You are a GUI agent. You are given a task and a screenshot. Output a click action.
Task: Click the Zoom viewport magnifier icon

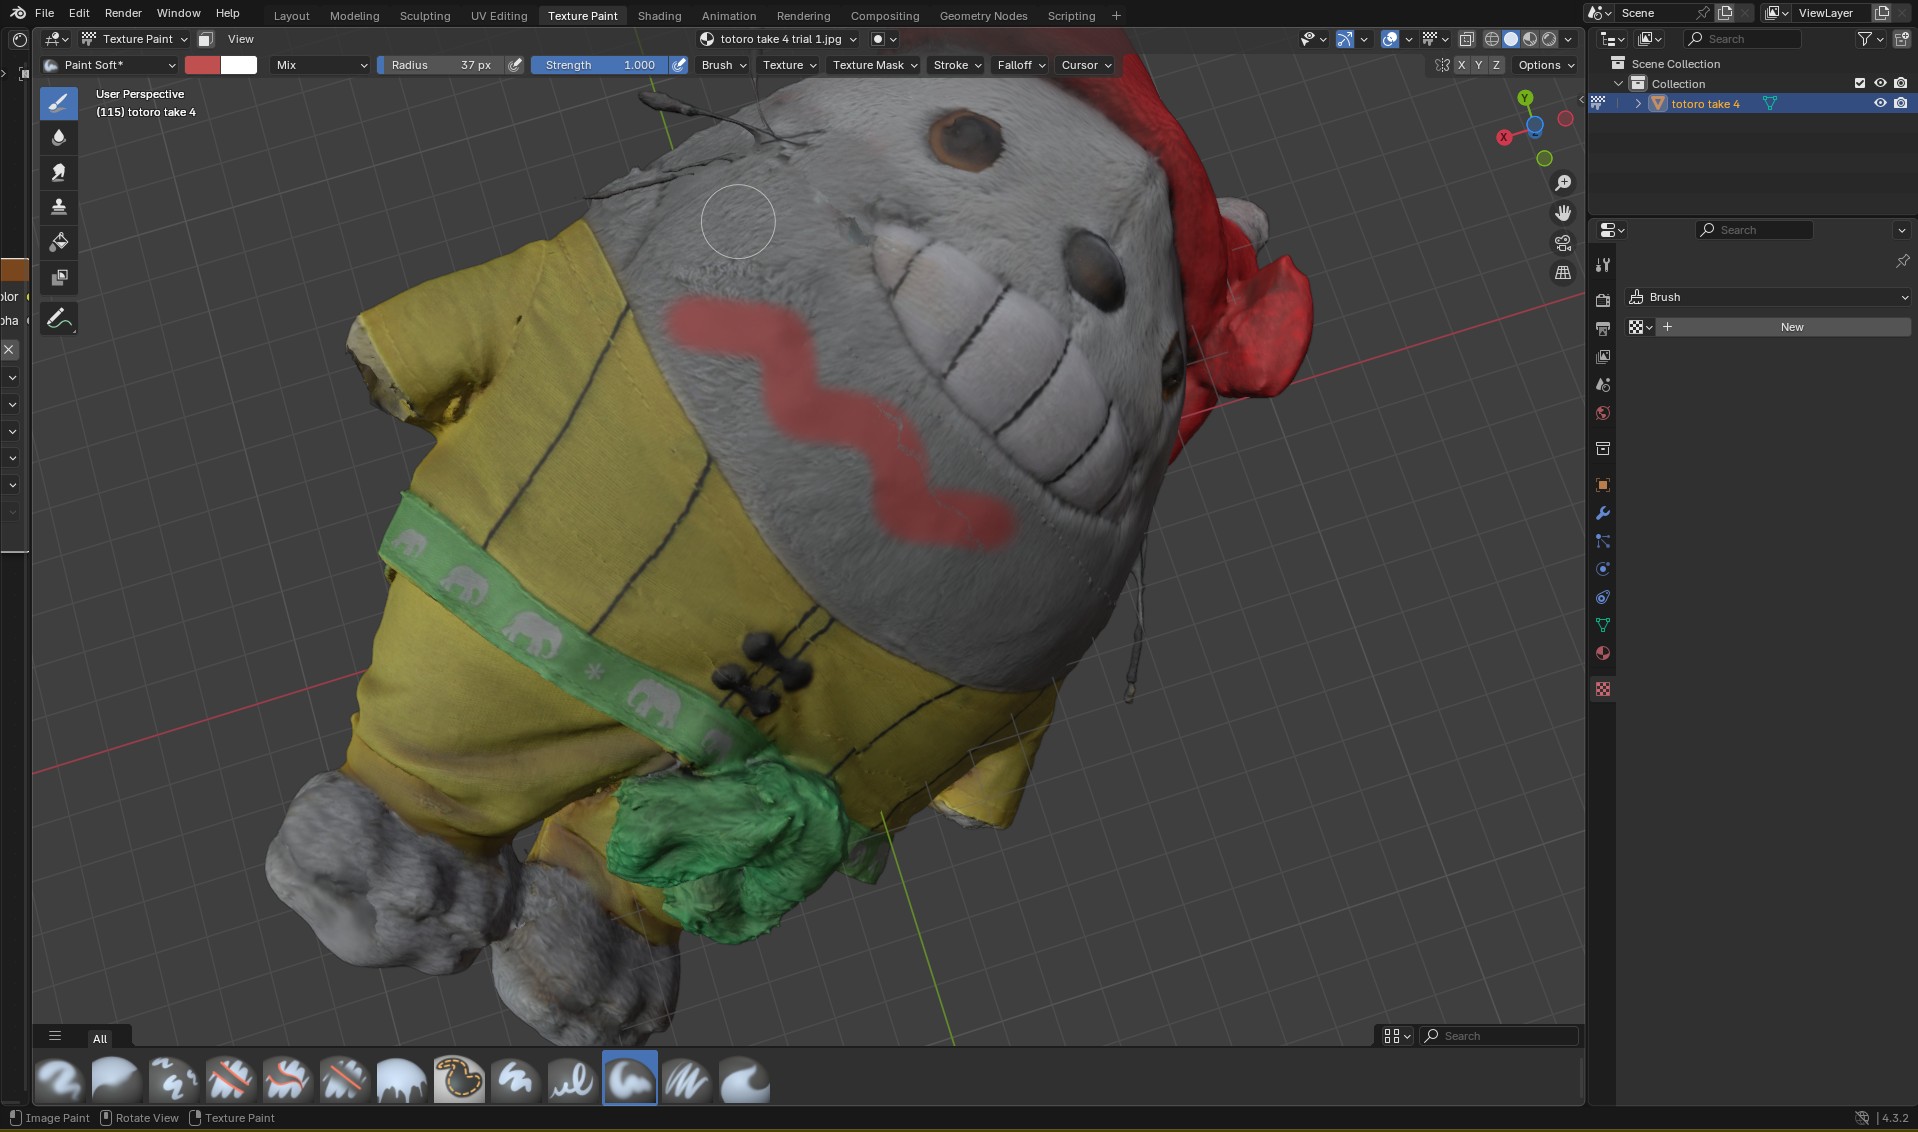pyautogui.click(x=1562, y=183)
